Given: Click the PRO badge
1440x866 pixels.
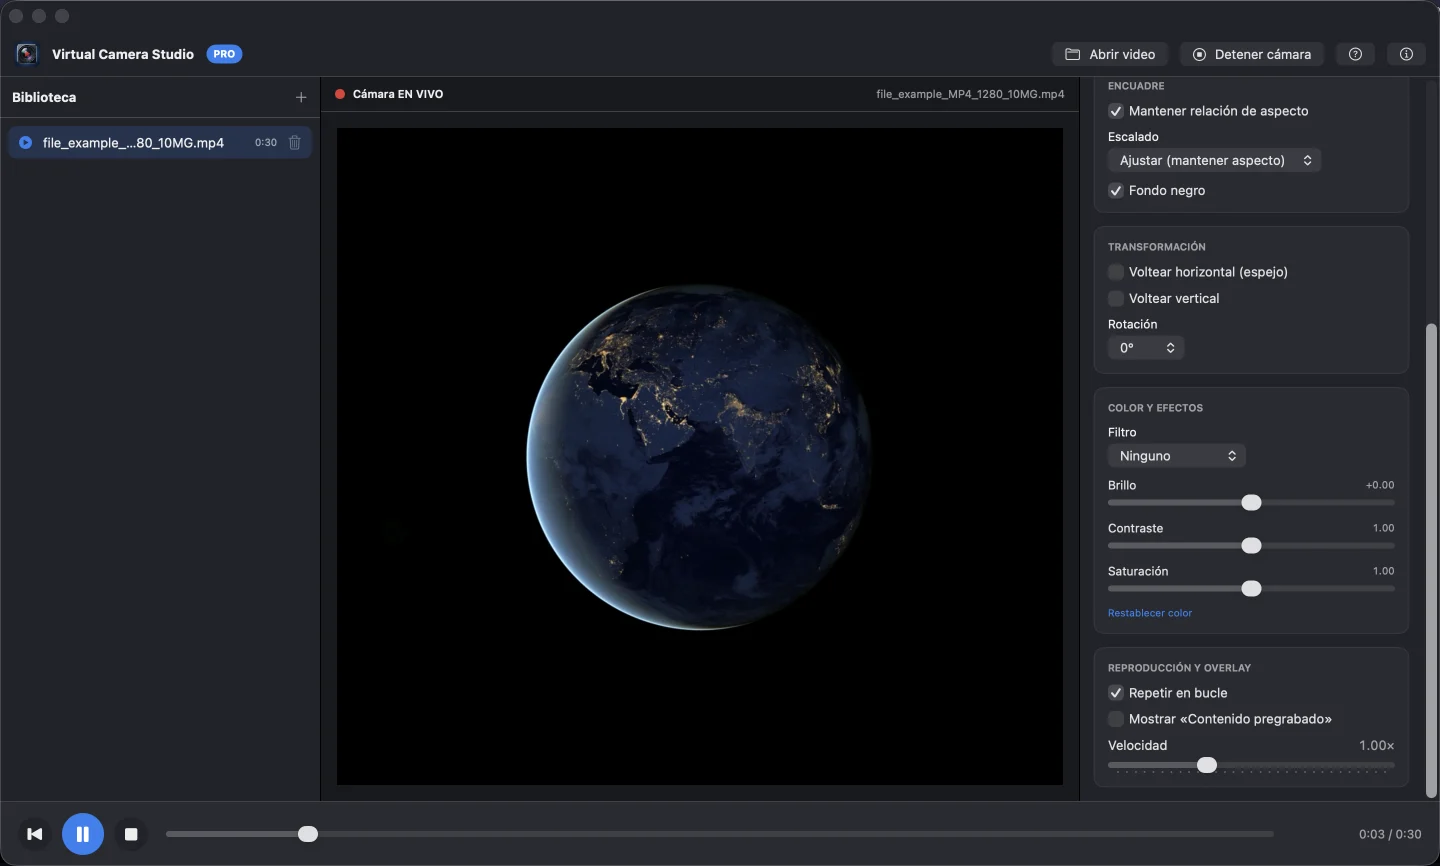Looking at the screenshot, I should (224, 54).
